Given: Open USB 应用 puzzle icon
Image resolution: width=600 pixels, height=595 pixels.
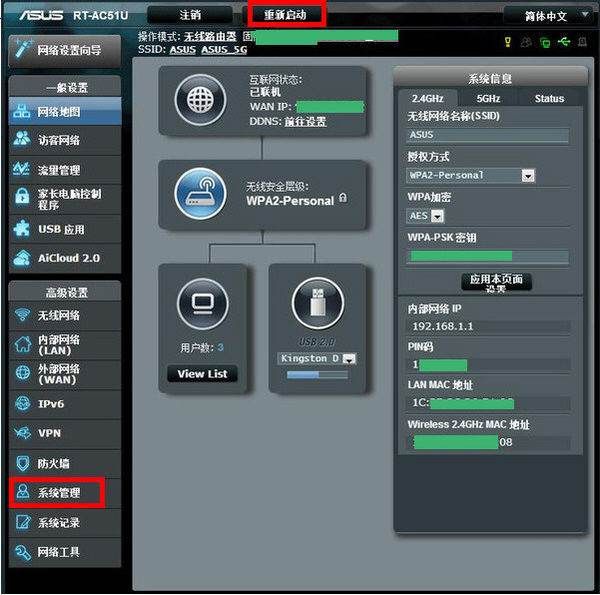Looking at the screenshot, I should click(21, 229).
